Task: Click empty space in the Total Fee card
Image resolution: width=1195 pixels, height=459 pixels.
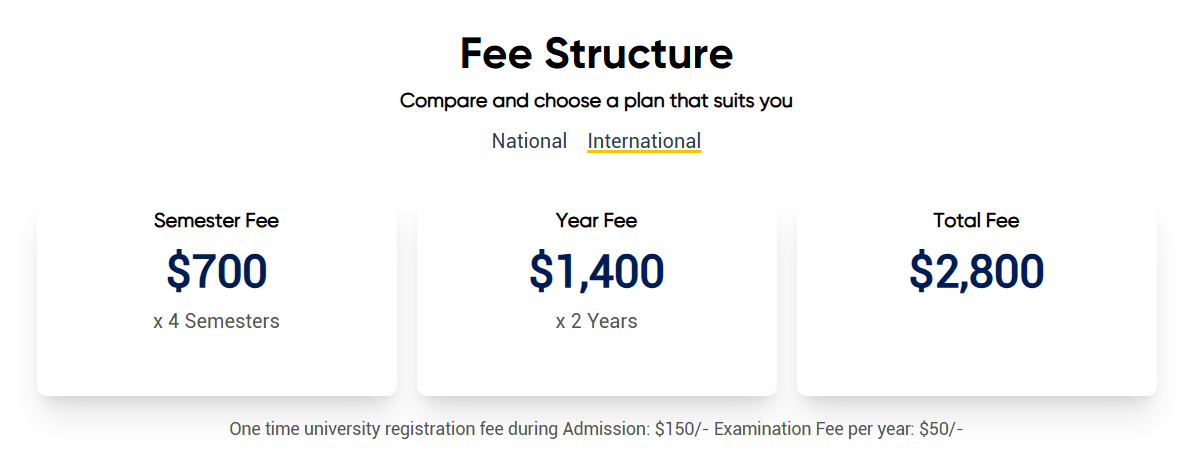Action: click(x=976, y=345)
